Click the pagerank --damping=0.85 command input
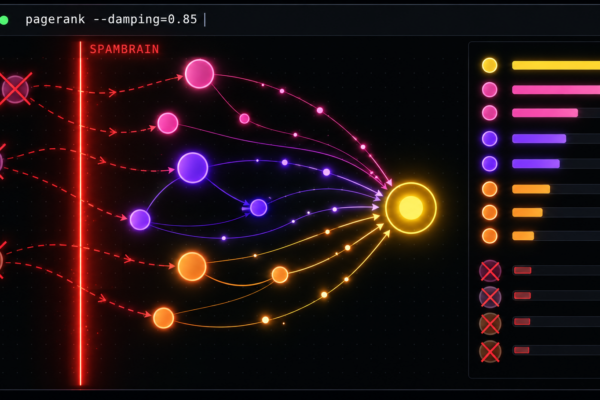Viewport: 600px width, 400px height. pyautogui.click(x=111, y=20)
